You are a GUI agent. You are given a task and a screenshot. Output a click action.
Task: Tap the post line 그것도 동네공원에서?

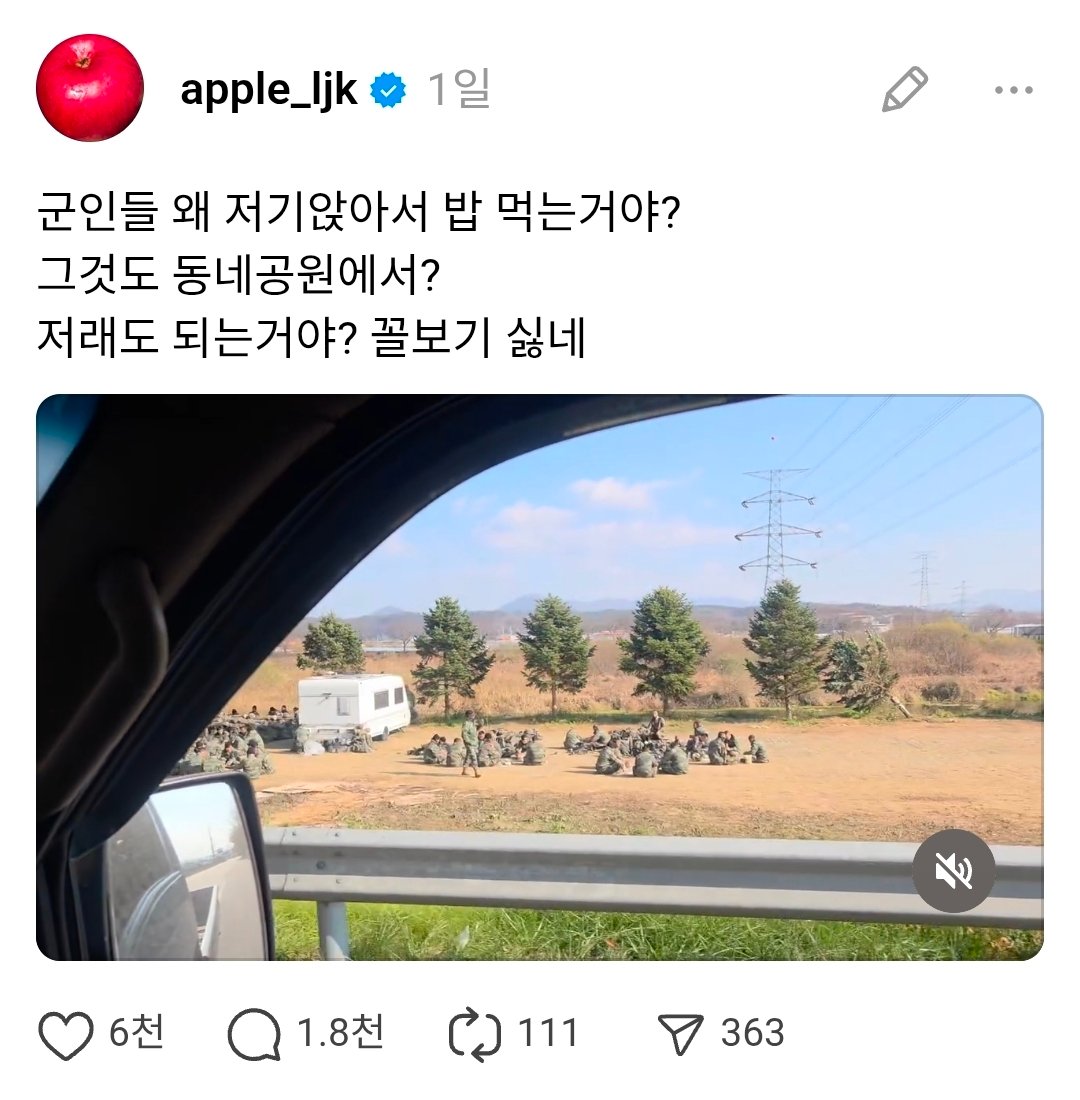click(x=238, y=274)
